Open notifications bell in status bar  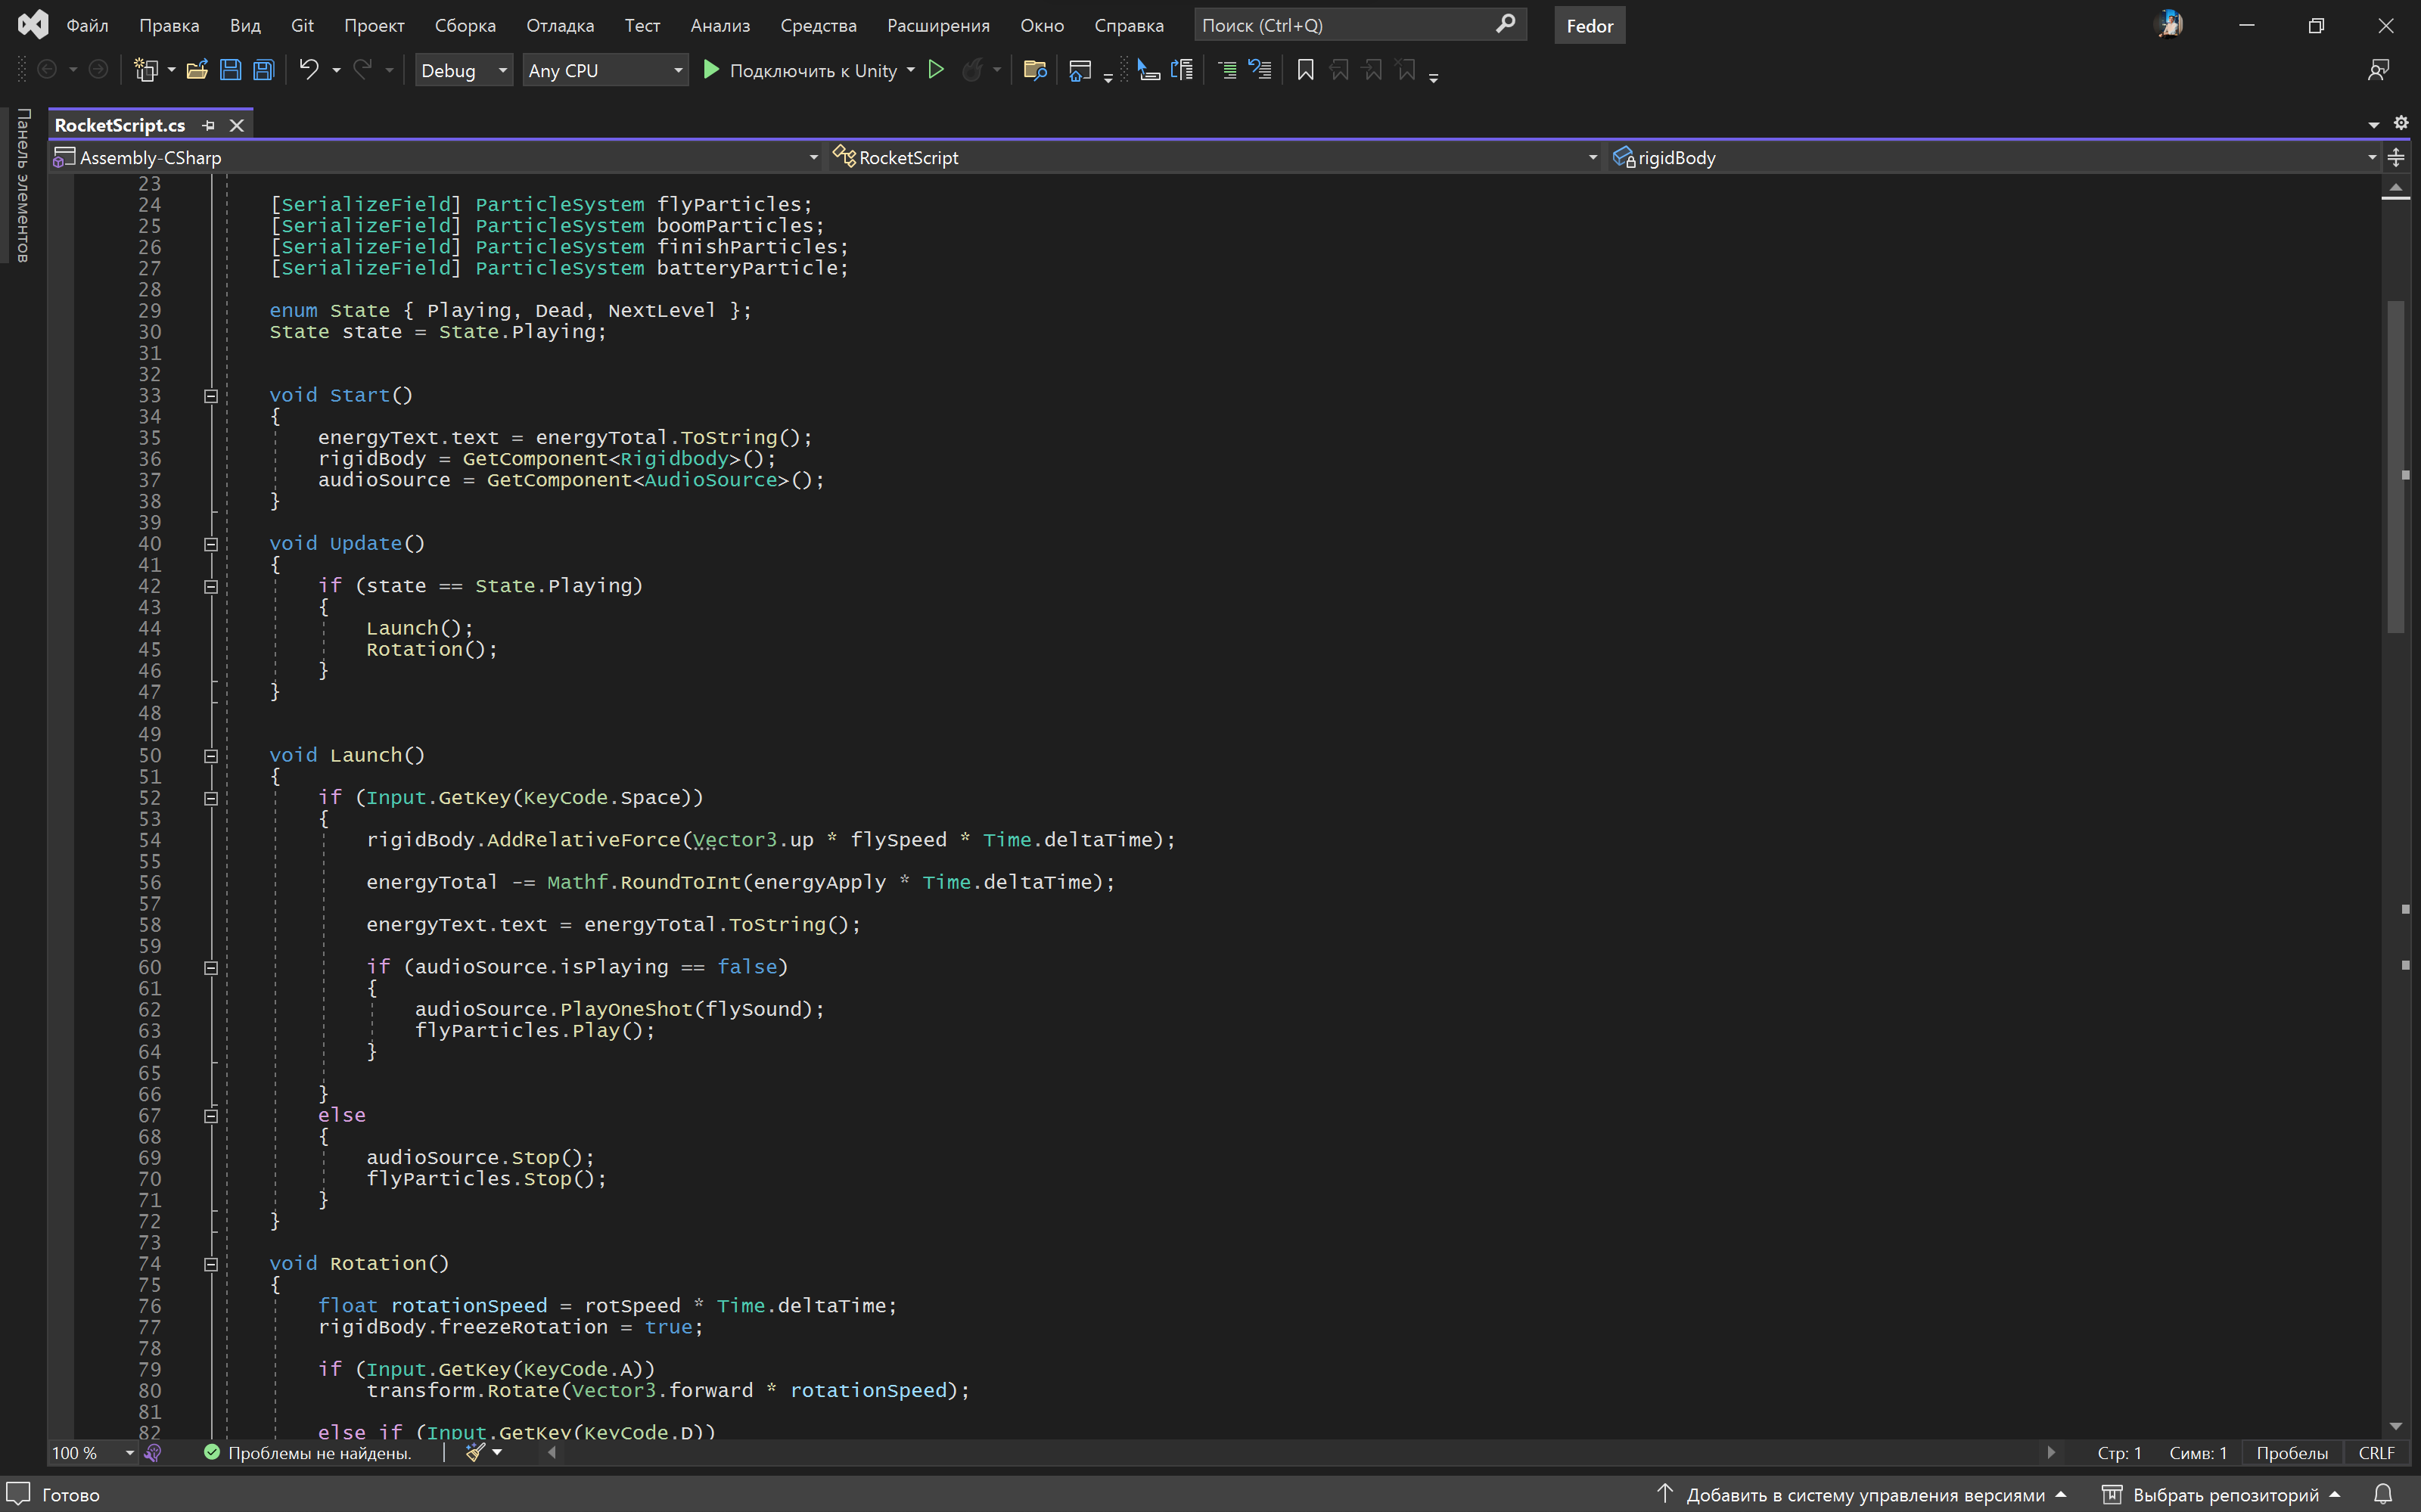click(x=2384, y=1494)
